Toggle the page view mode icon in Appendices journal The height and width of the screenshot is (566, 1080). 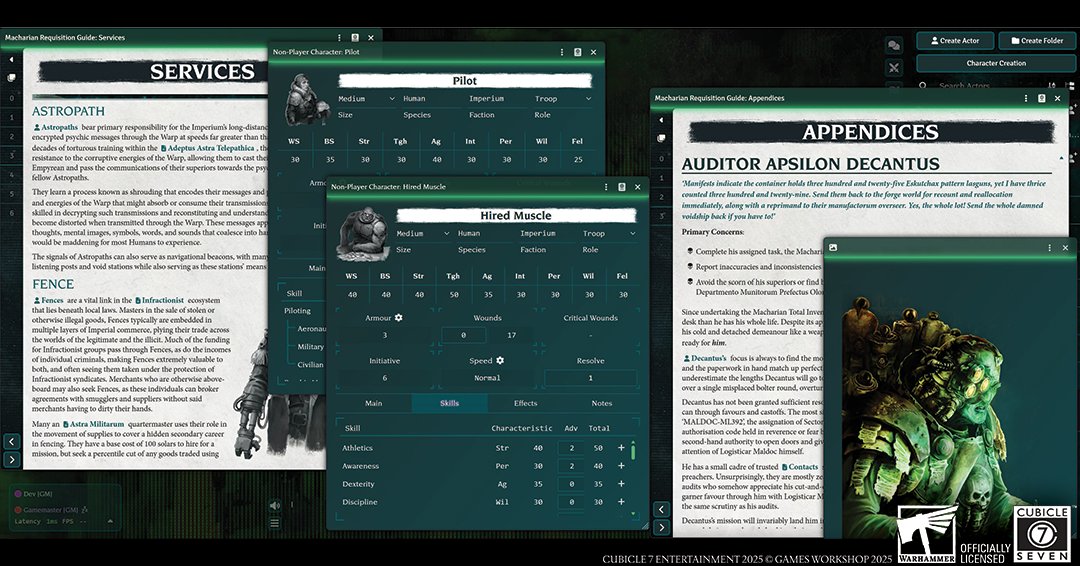(661, 138)
